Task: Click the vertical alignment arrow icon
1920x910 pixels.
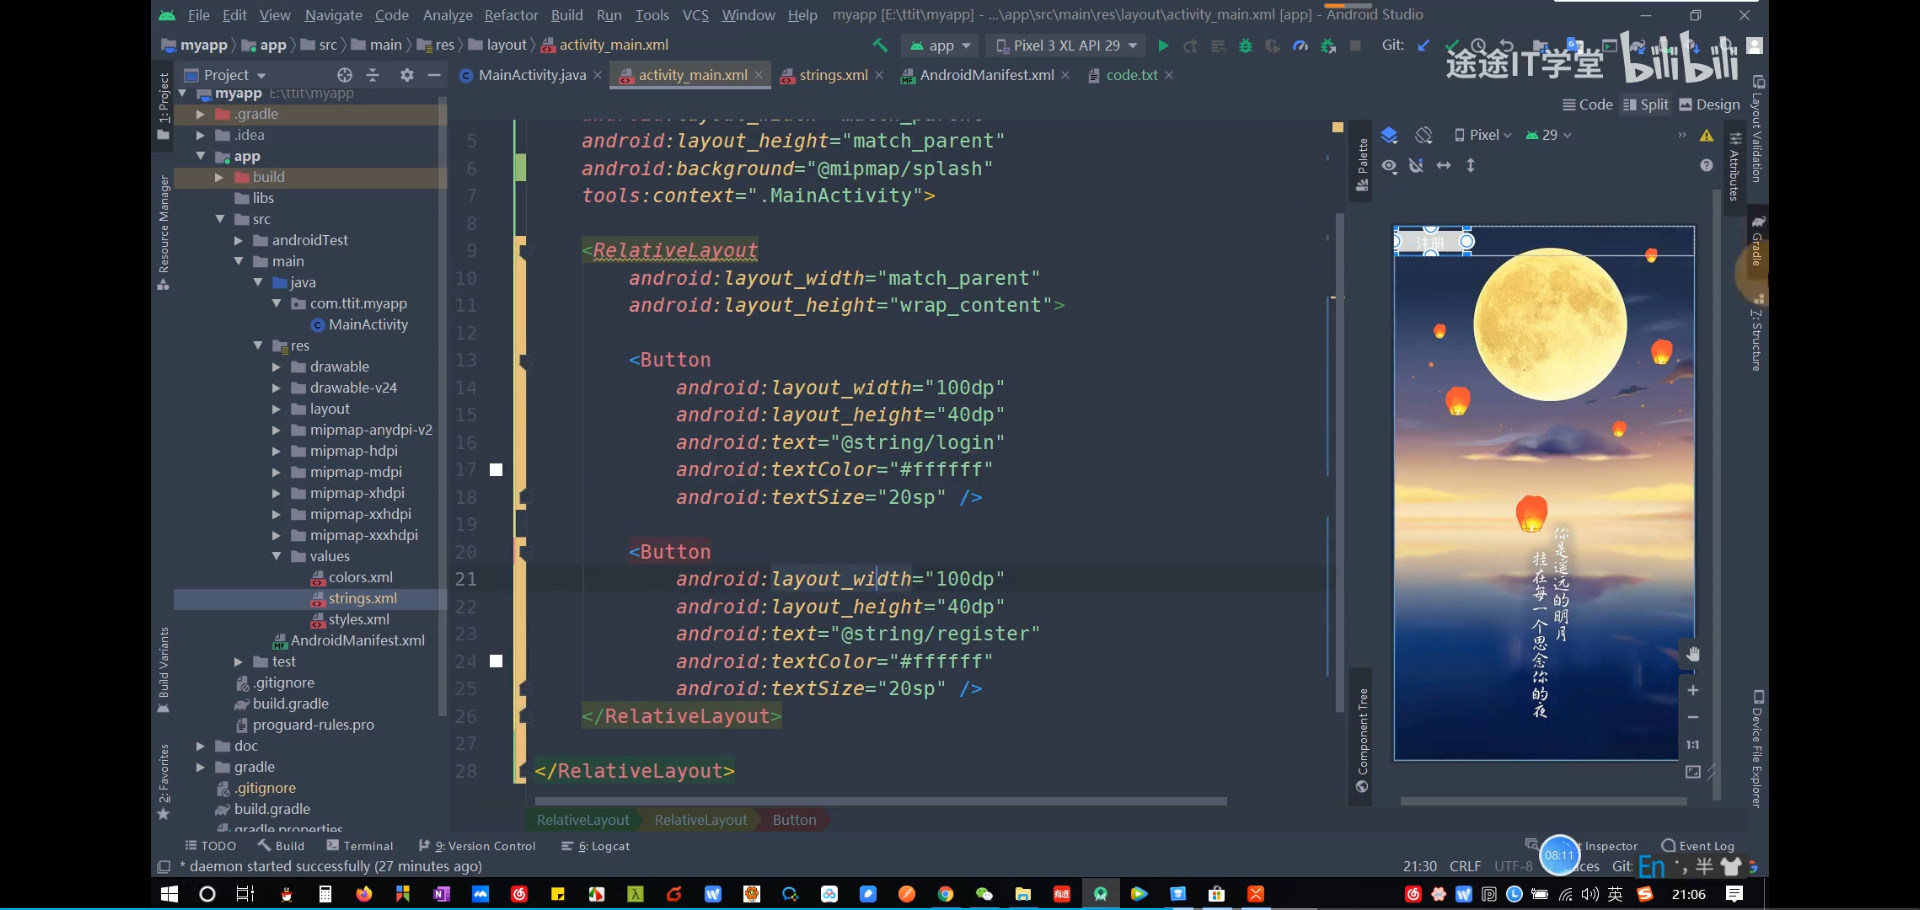Action: (1471, 165)
